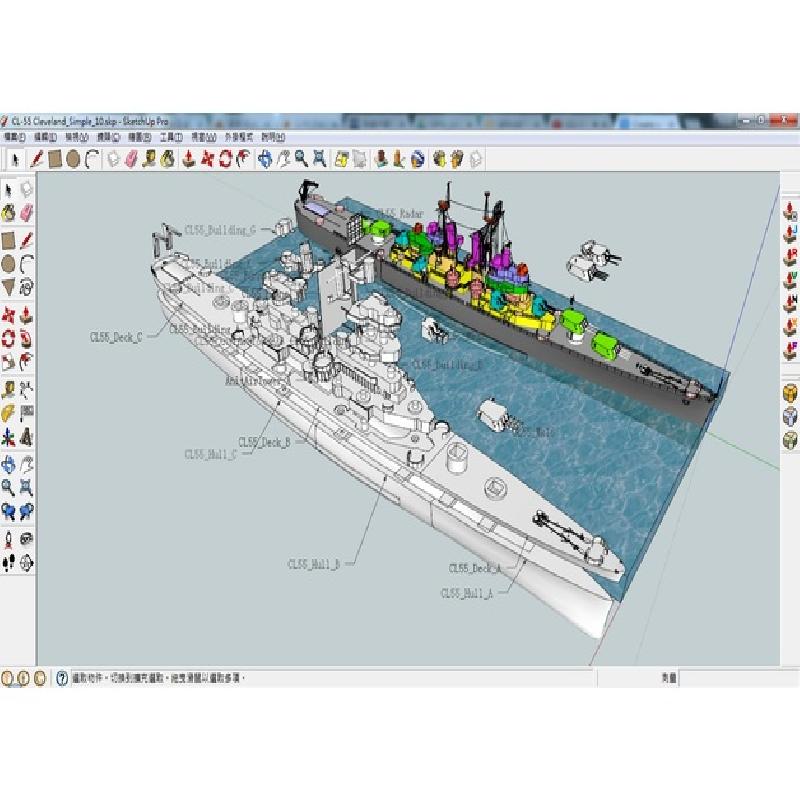Activate the Follow Me tool
The height and width of the screenshot is (800, 800).
[26, 338]
